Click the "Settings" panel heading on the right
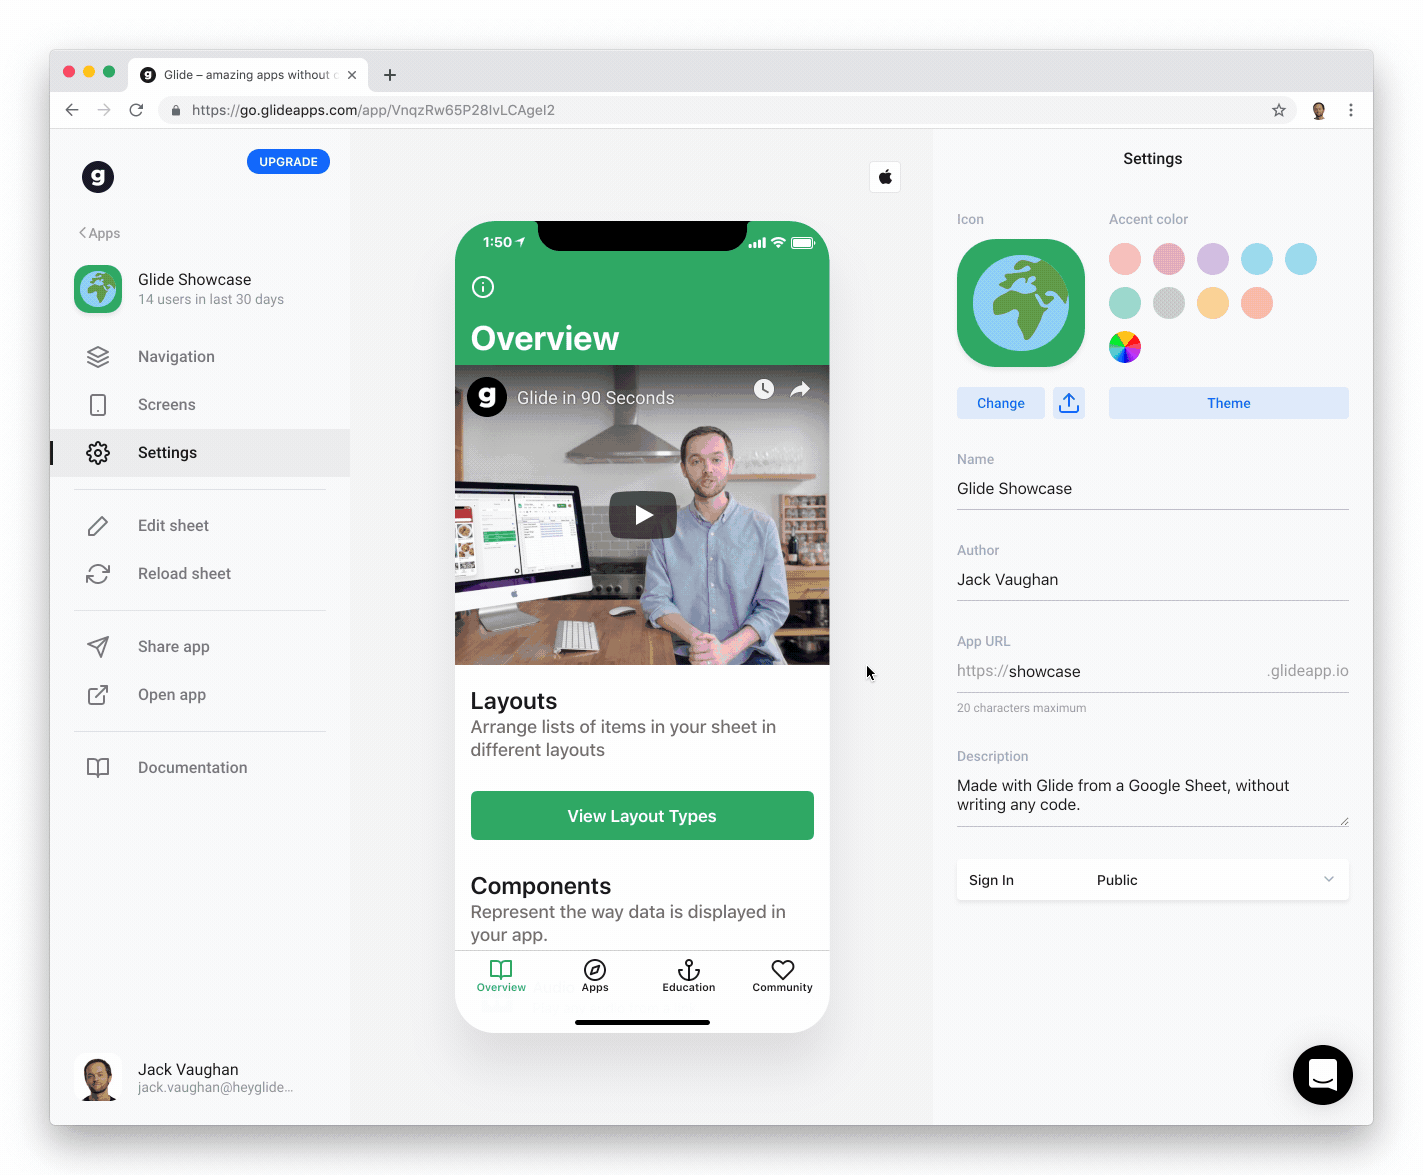 click(x=1153, y=159)
